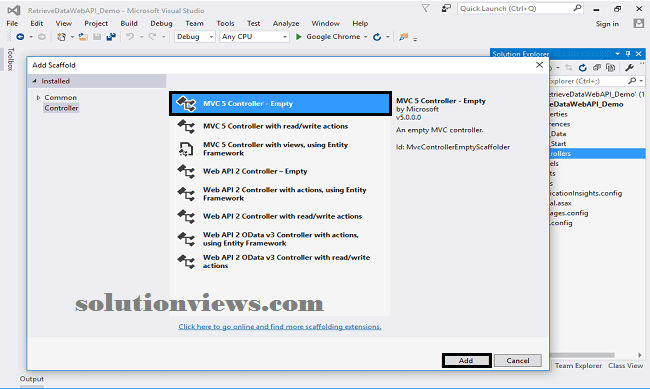This screenshot has width=650, height=389.
Task: Click the Navigate Forward arrow icon
Action: [x=42, y=37]
